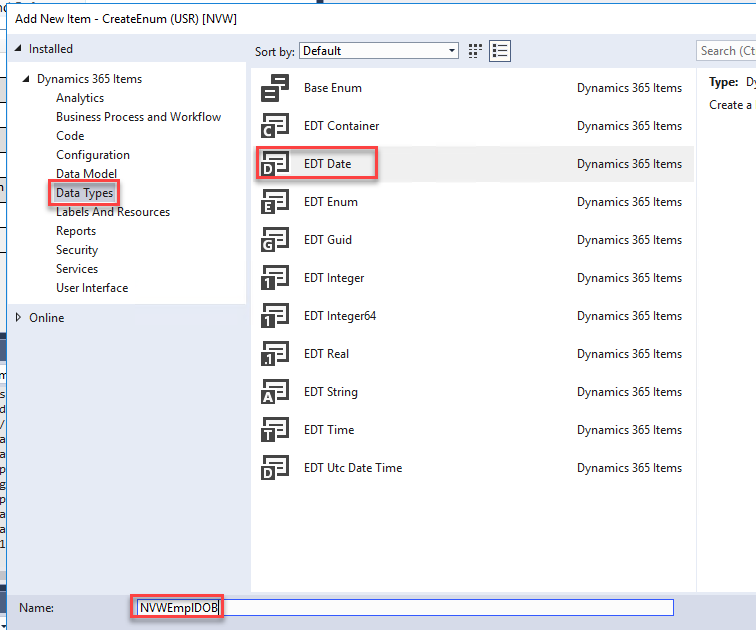Click the Installed tree label
This screenshot has width=756, height=630.
point(51,49)
